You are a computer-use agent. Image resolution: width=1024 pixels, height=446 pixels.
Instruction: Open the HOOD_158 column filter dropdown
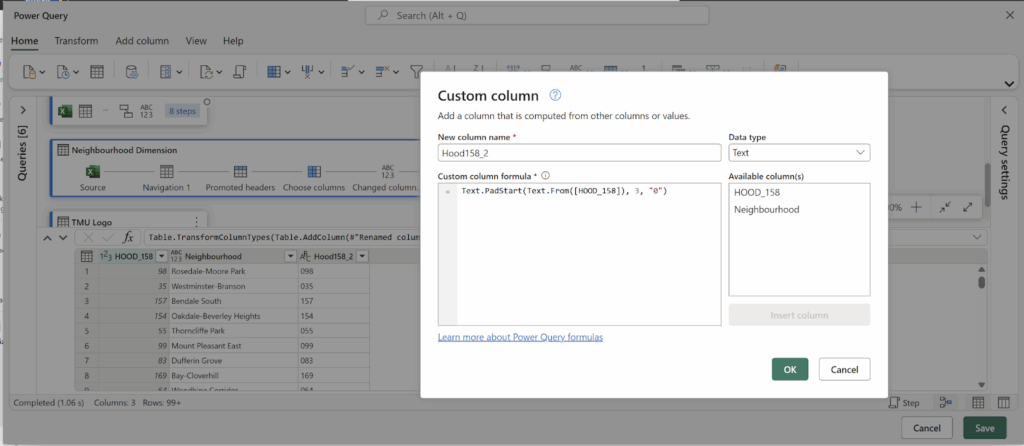[161, 257]
